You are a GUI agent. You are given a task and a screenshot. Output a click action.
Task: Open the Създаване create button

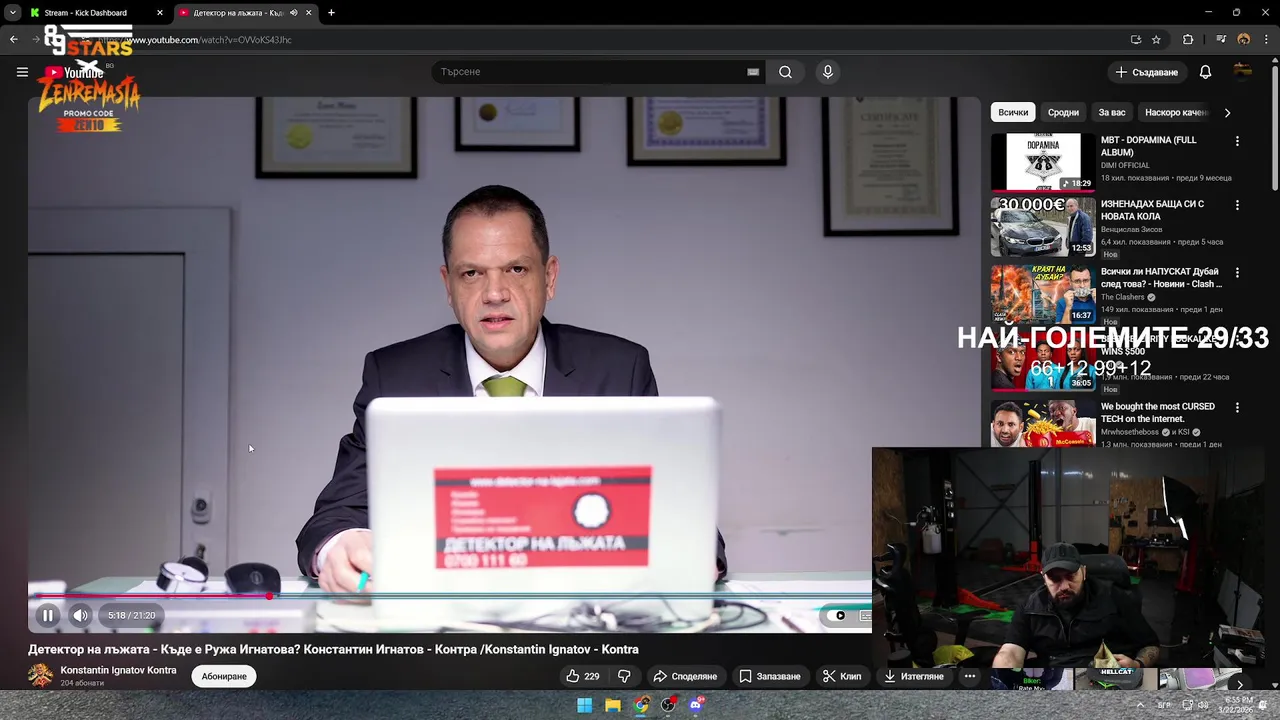(1147, 72)
